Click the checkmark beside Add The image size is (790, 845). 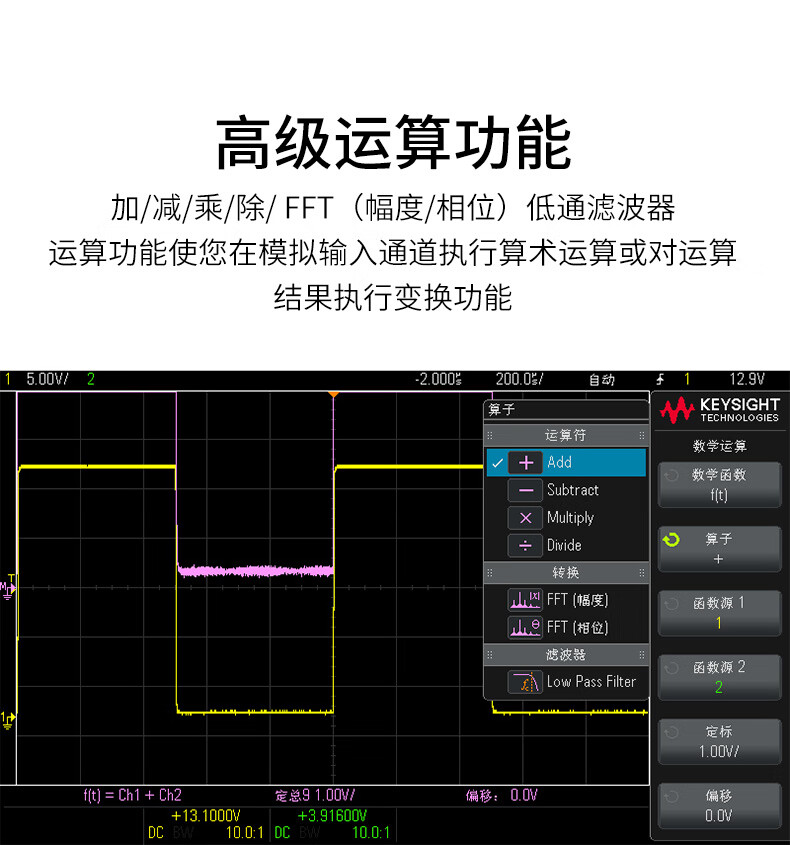(x=497, y=462)
